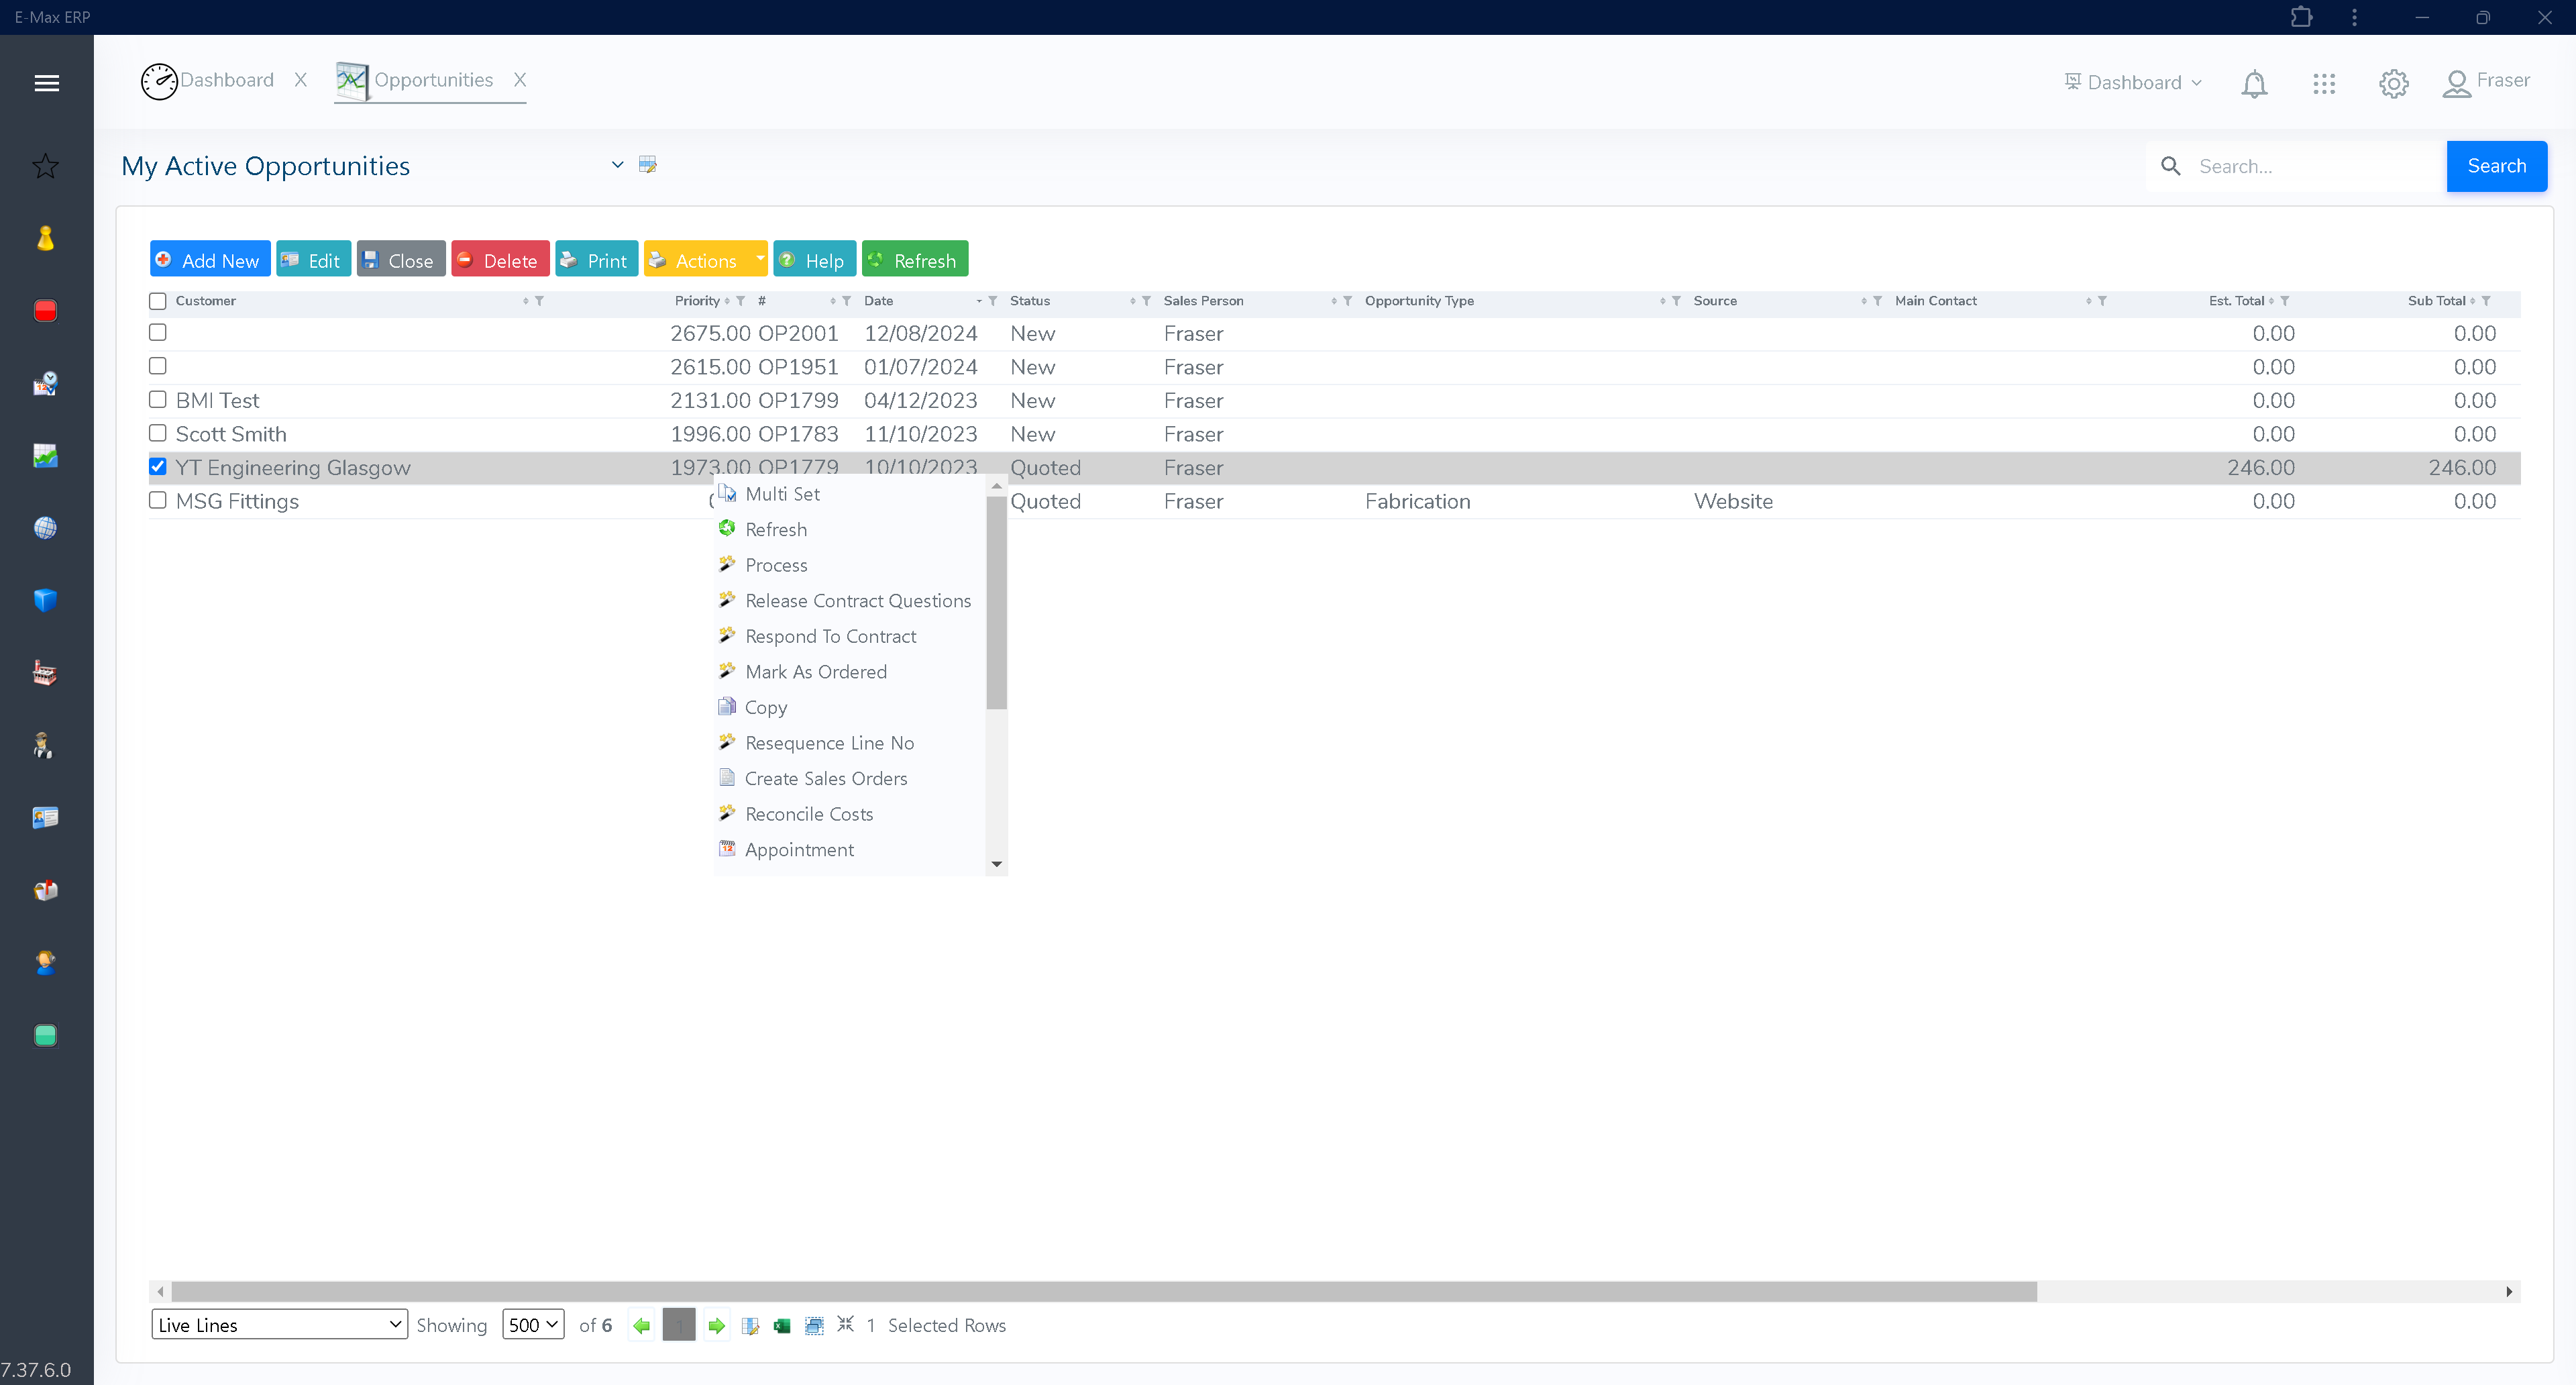Click the factory icon in the left sidebar

tap(45, 671)
